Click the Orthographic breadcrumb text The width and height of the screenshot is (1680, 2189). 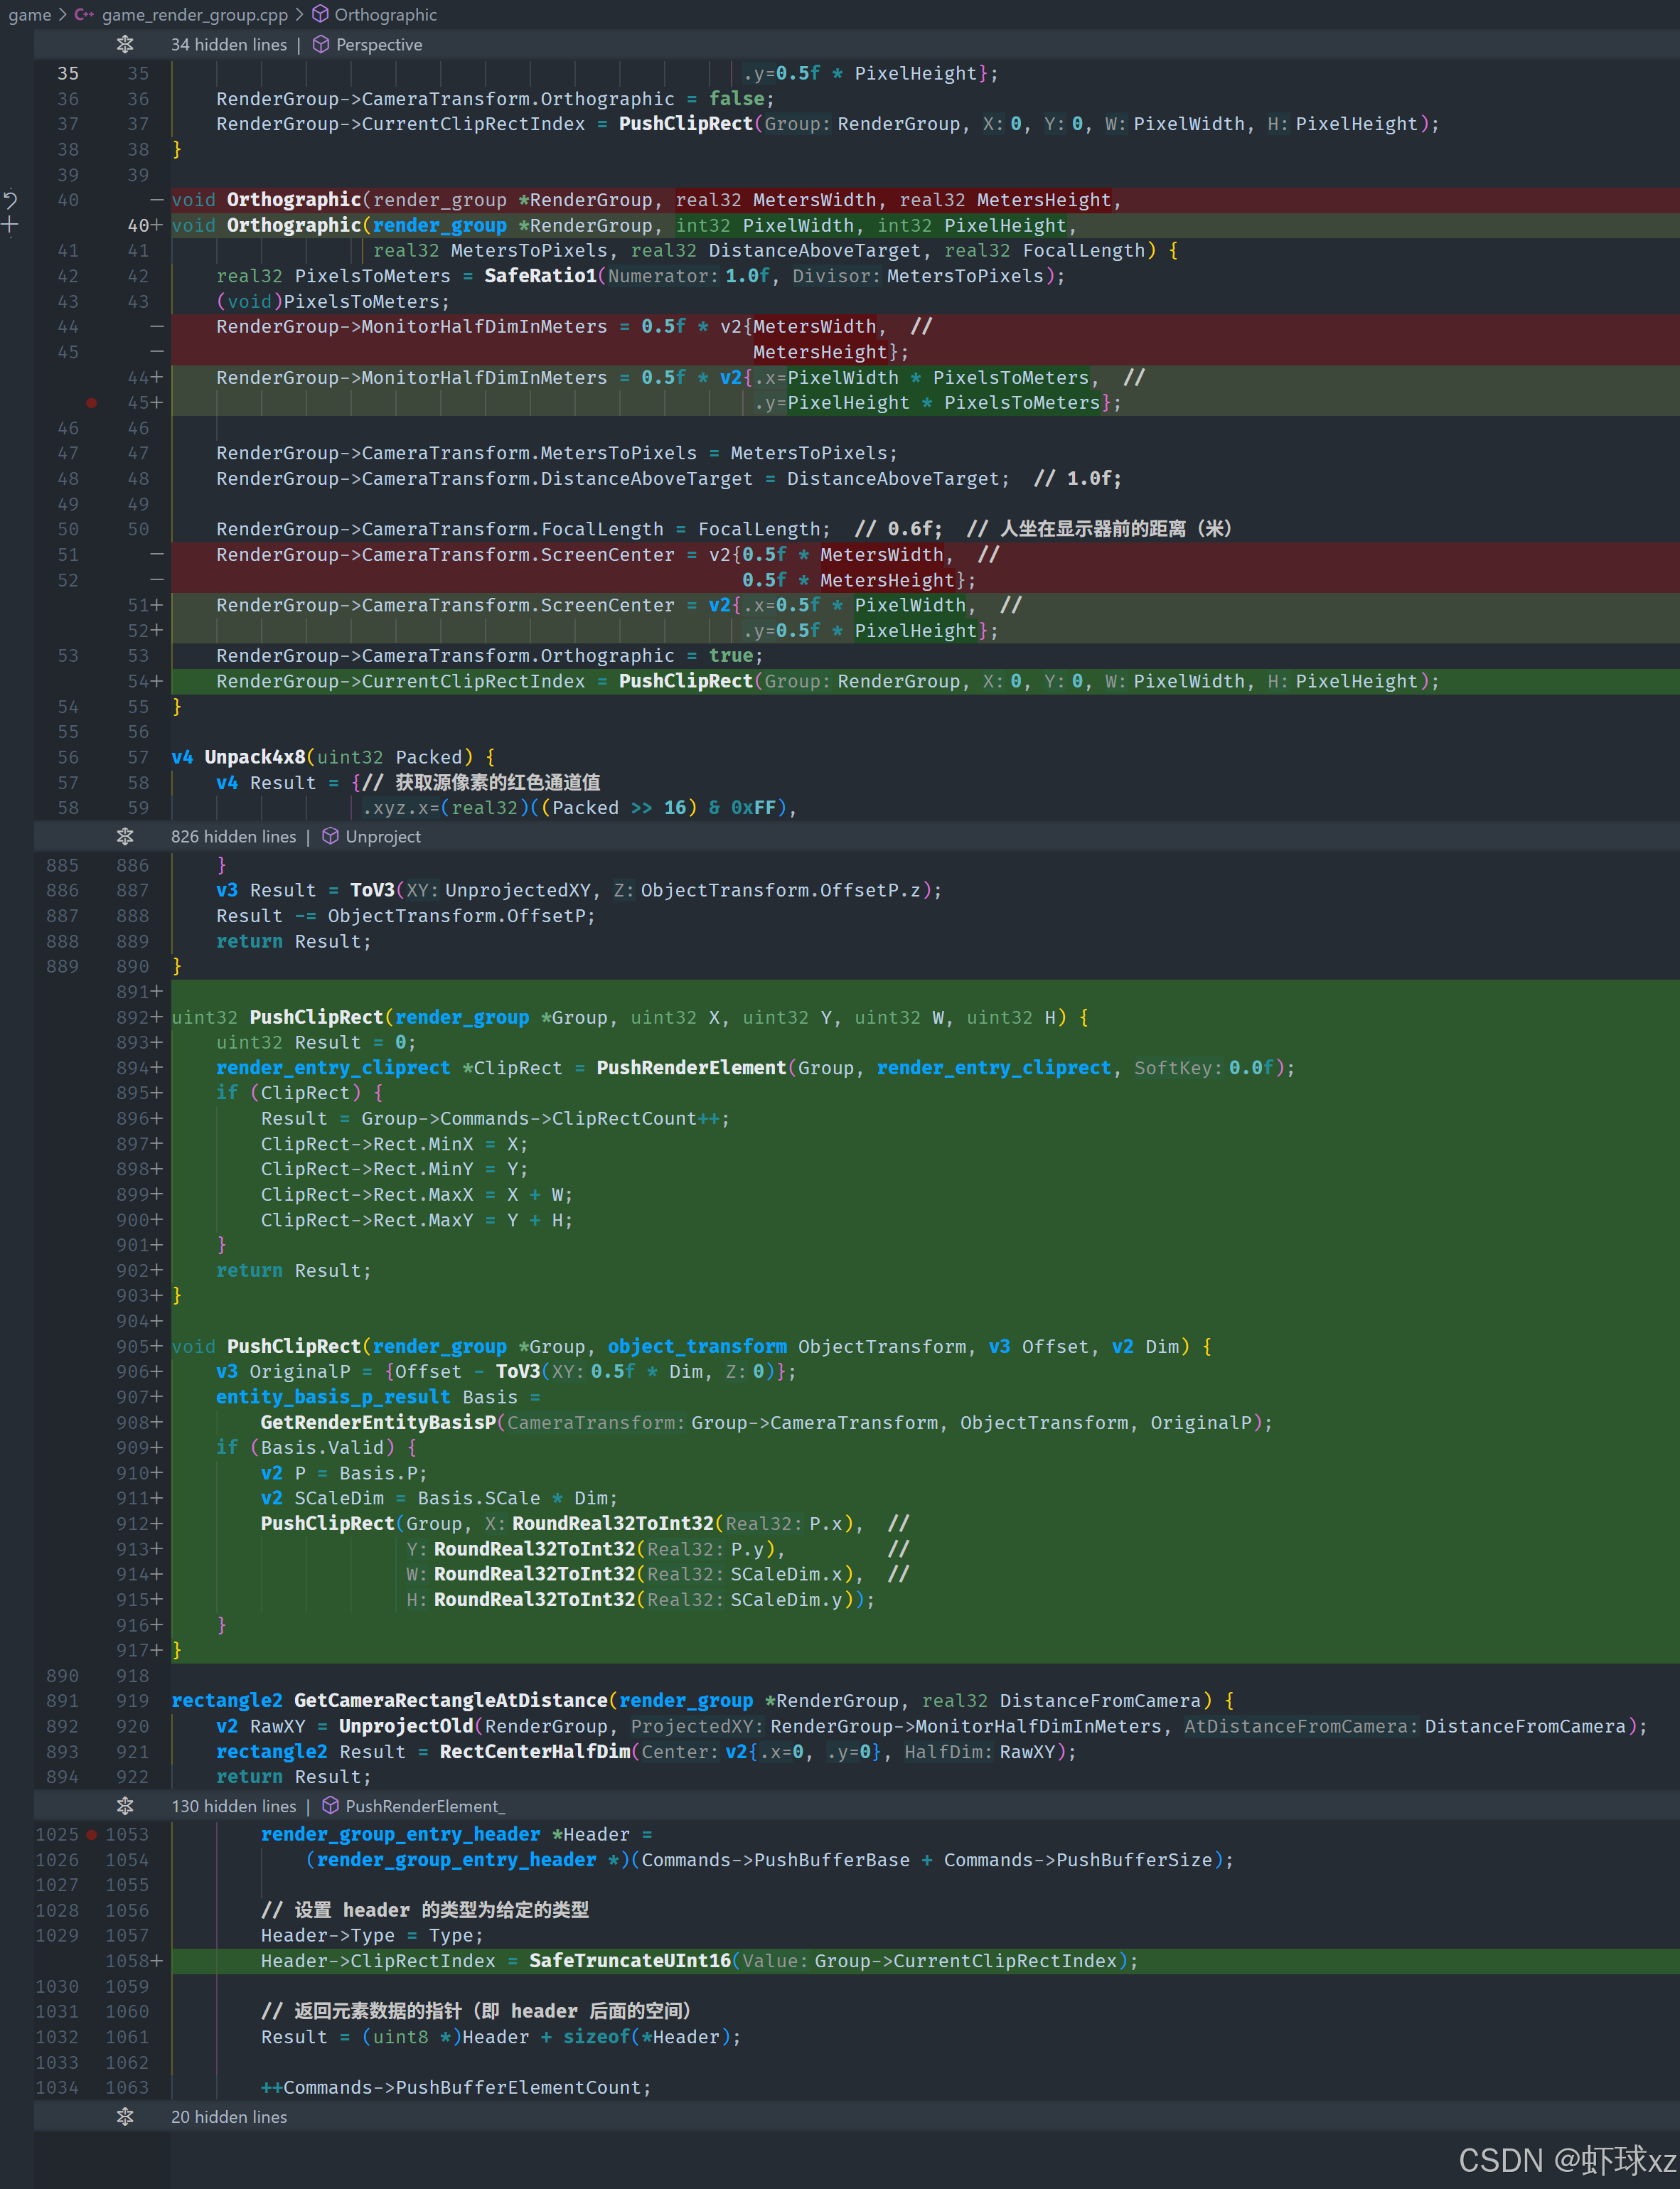[385, 14]
